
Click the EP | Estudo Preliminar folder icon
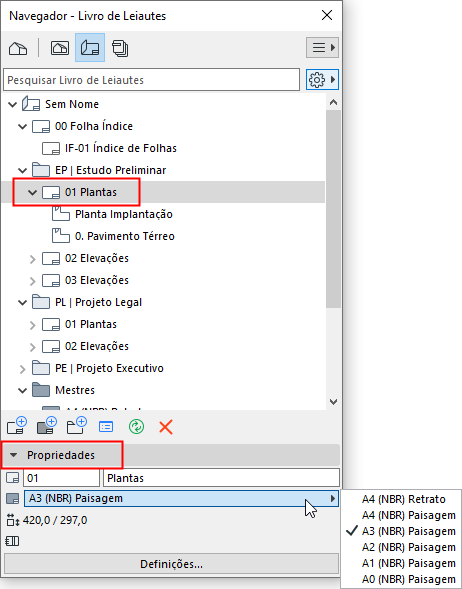coord(41,170)
